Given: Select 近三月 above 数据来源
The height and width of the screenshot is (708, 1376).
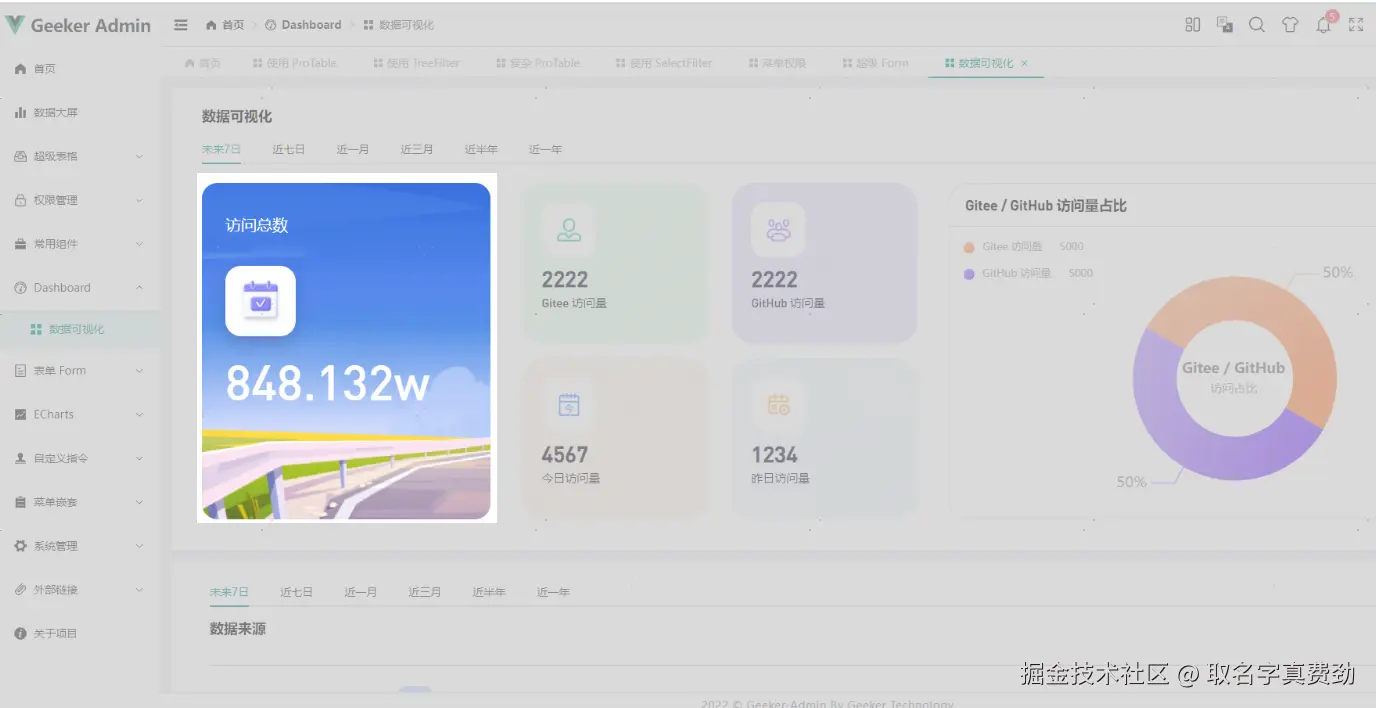Looking at the screenshot, I should (x=425, y=592).
